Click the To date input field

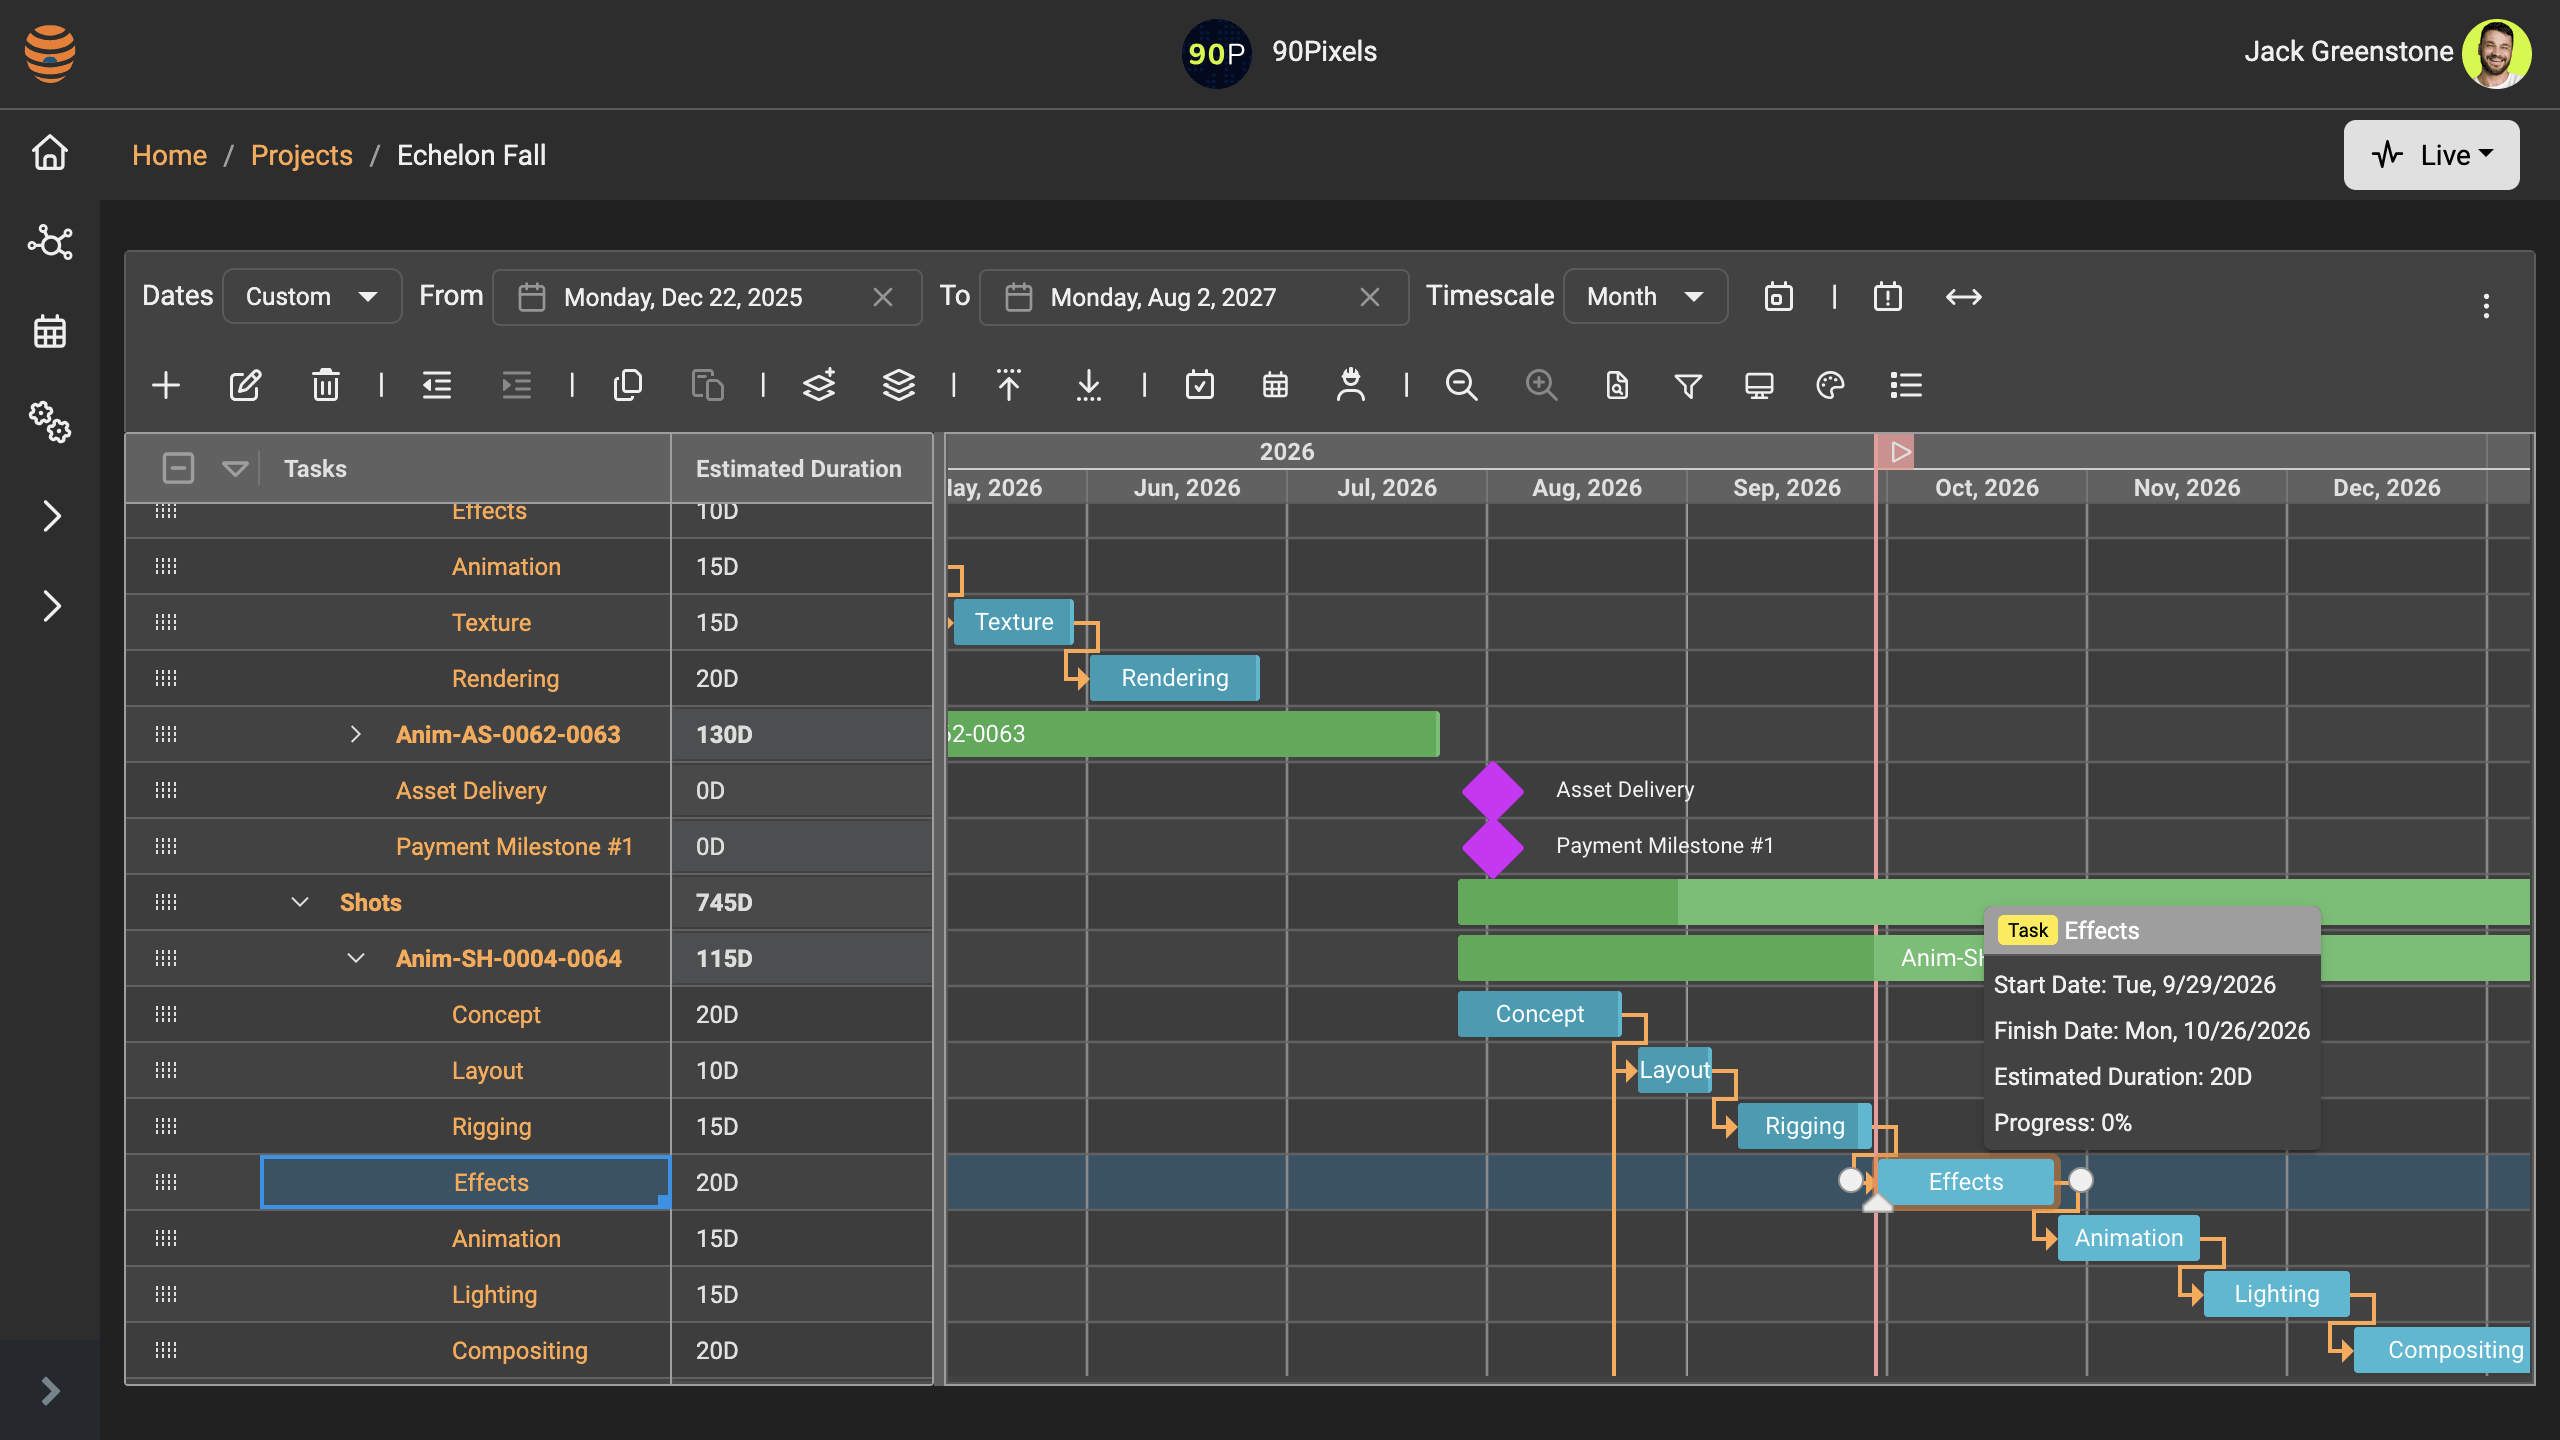1193,297
